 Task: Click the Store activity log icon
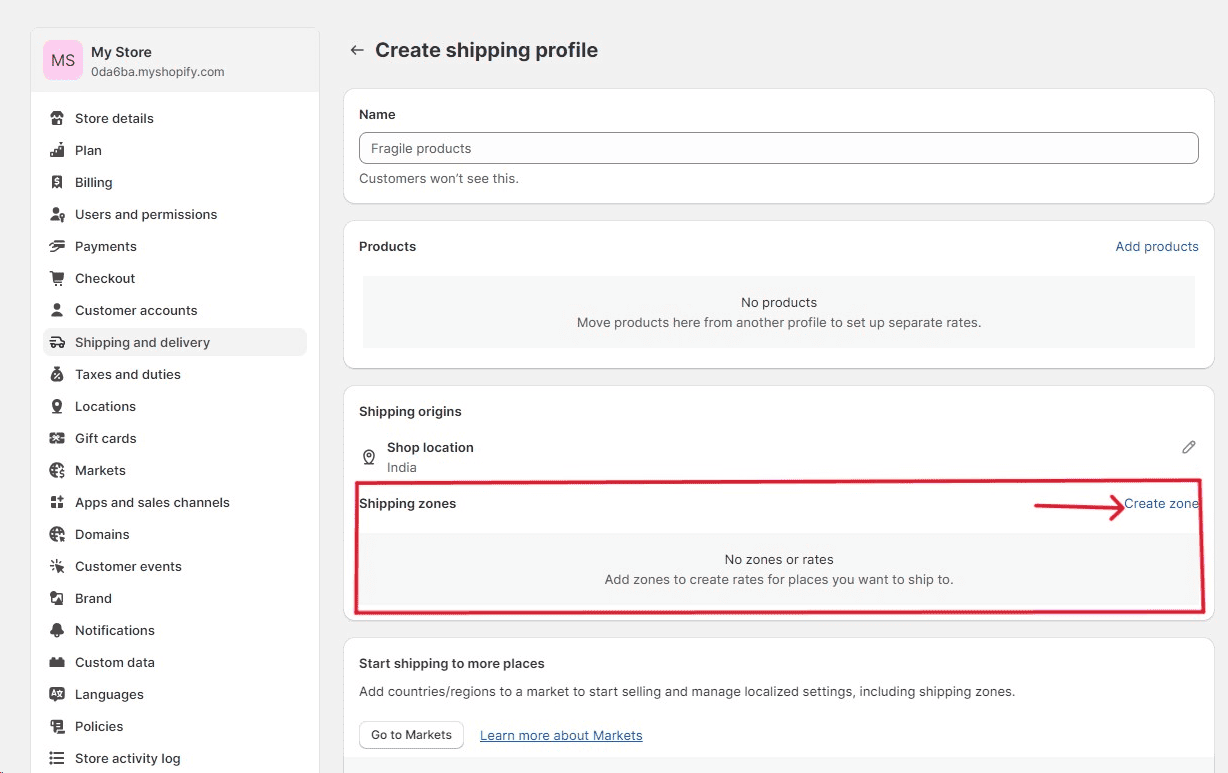point(57,758)
